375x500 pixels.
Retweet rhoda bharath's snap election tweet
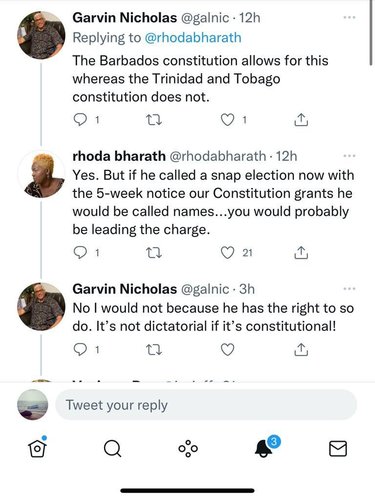[154, 253]
